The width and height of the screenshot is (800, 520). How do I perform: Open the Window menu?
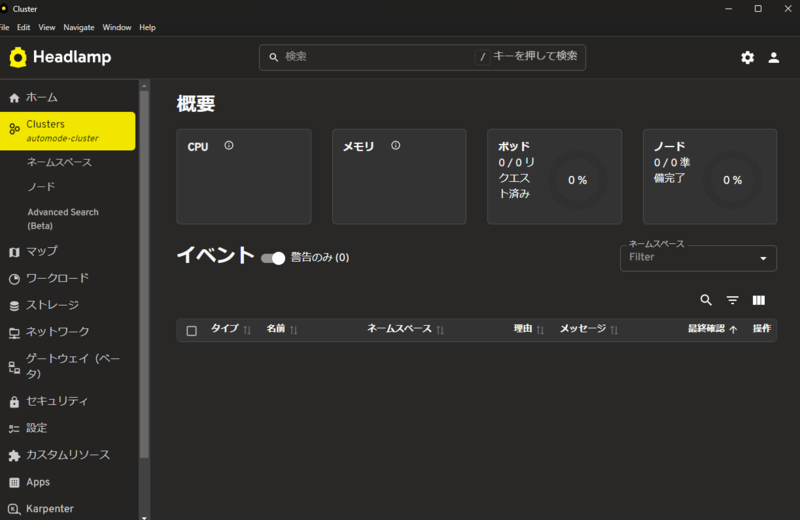pos(117,28)
